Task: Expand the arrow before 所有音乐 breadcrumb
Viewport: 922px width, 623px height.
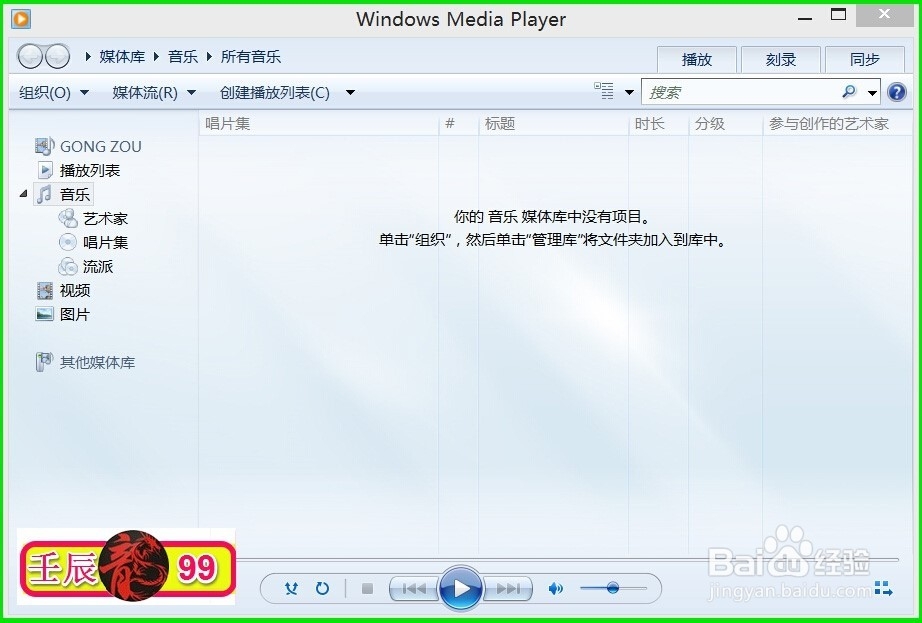Action: (209, 56)
